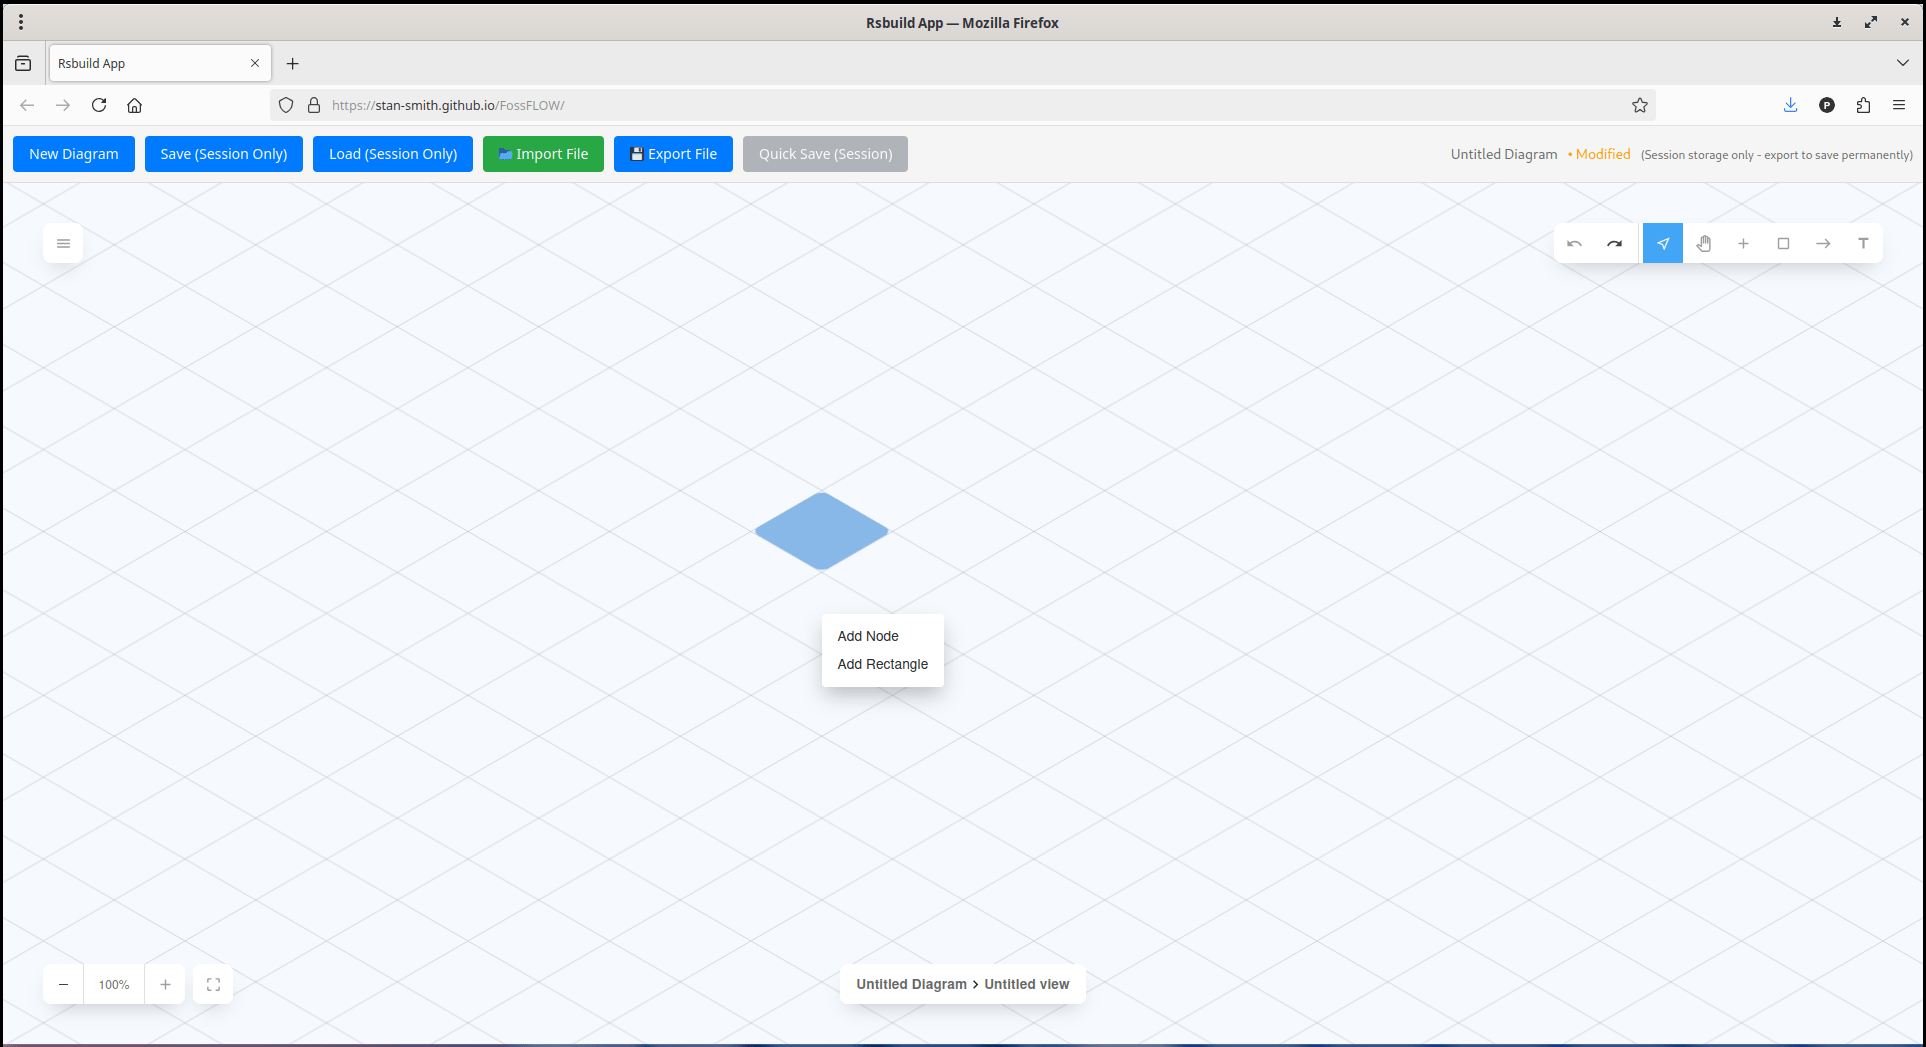The image size is (1926, 1047).
Task: Open Firefox extensions puzzle menu
Action: coord(1863,105)
